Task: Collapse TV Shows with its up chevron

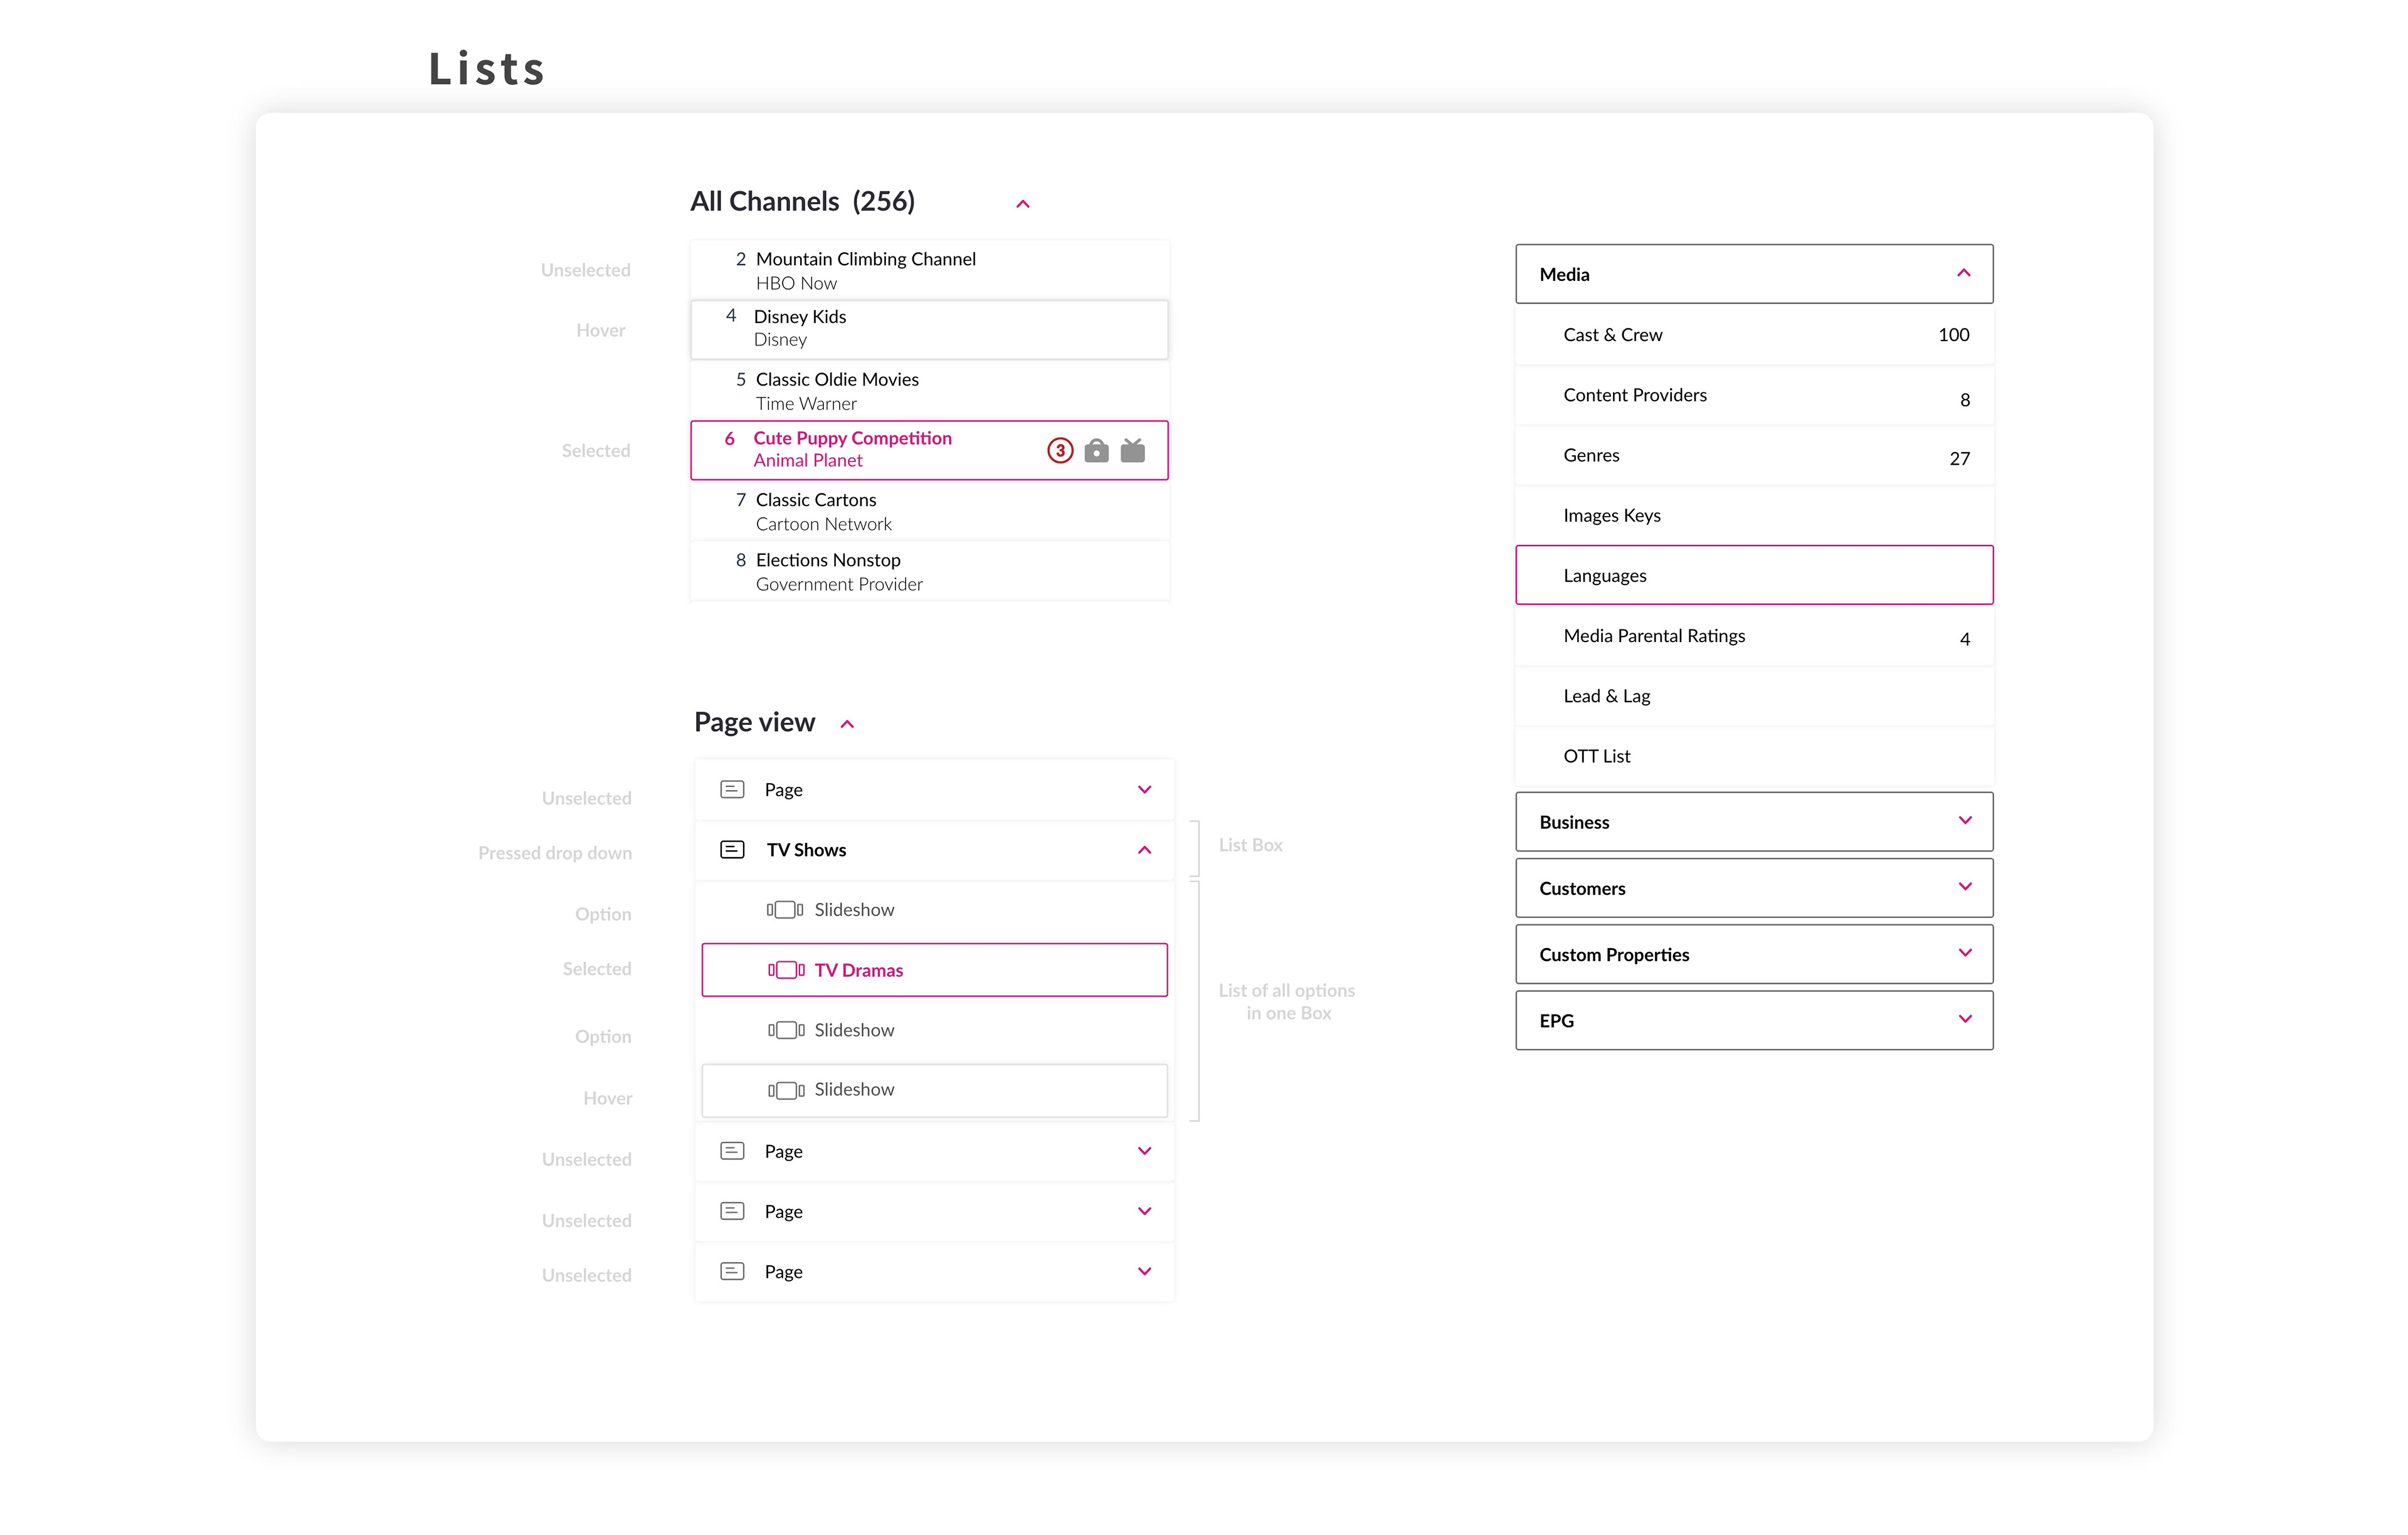Action: [x=1144, y=850]
